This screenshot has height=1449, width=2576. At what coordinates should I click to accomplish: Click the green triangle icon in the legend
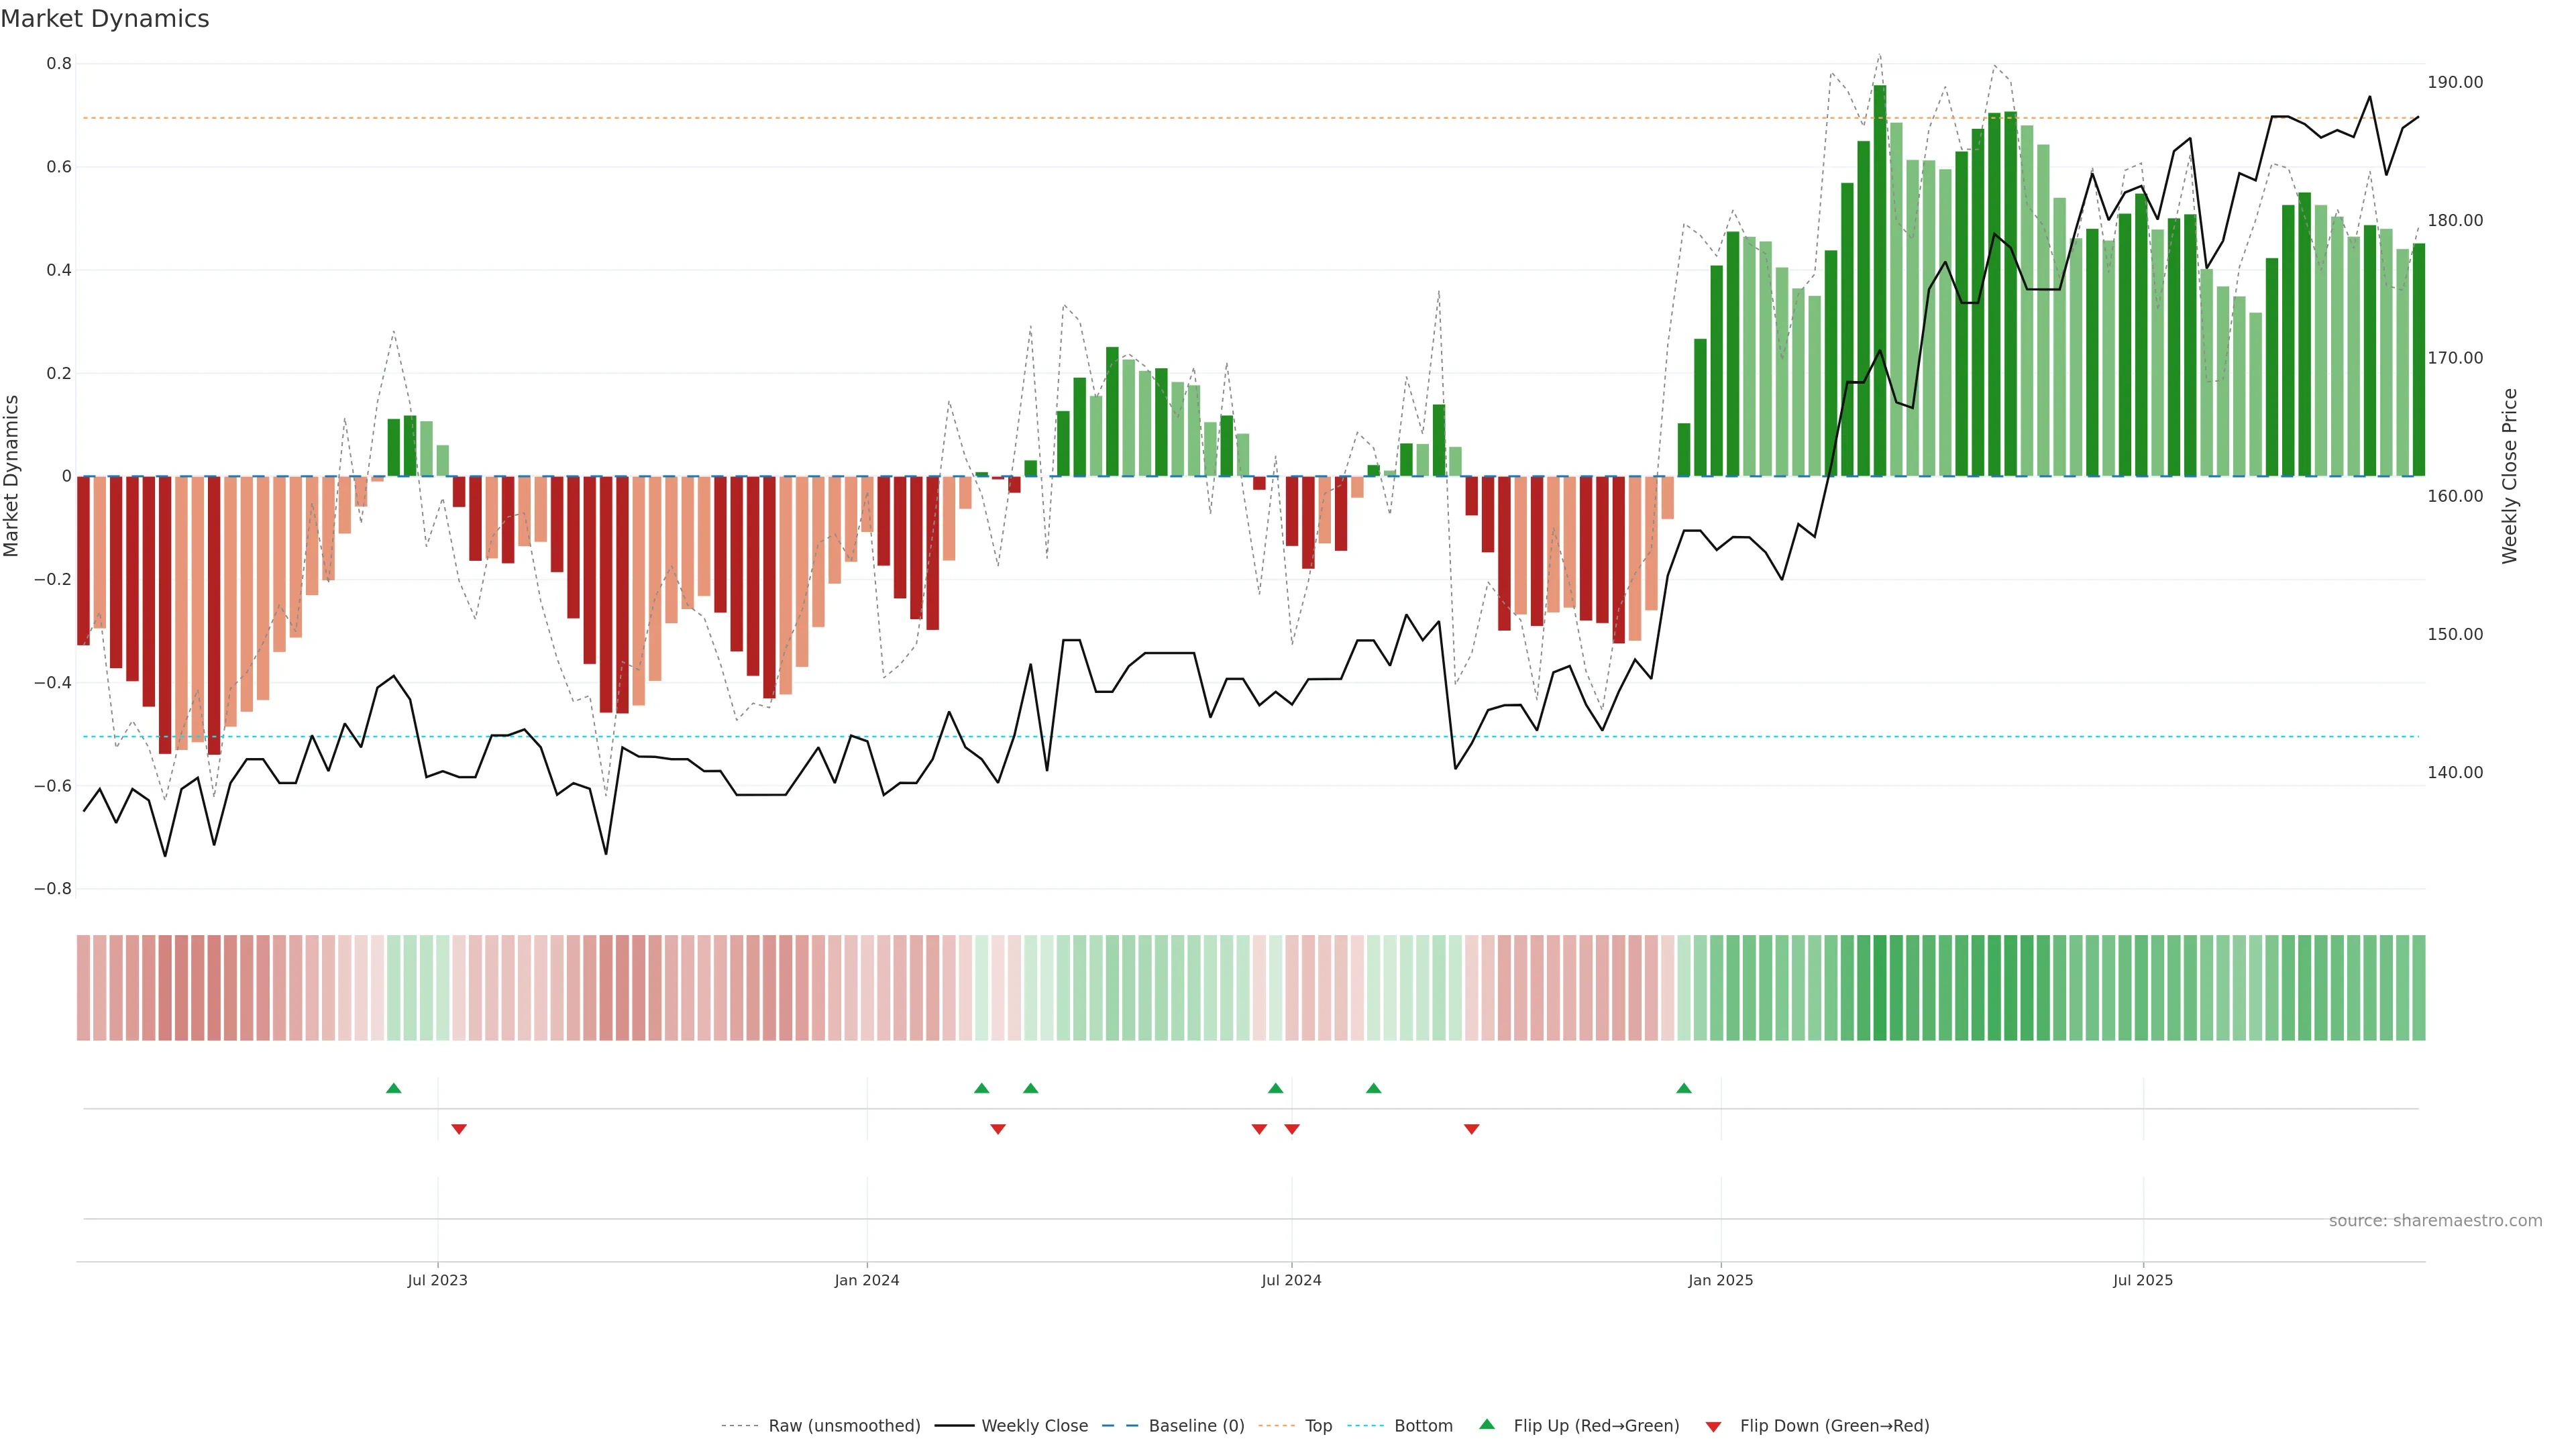(x=1487, y=1424)
